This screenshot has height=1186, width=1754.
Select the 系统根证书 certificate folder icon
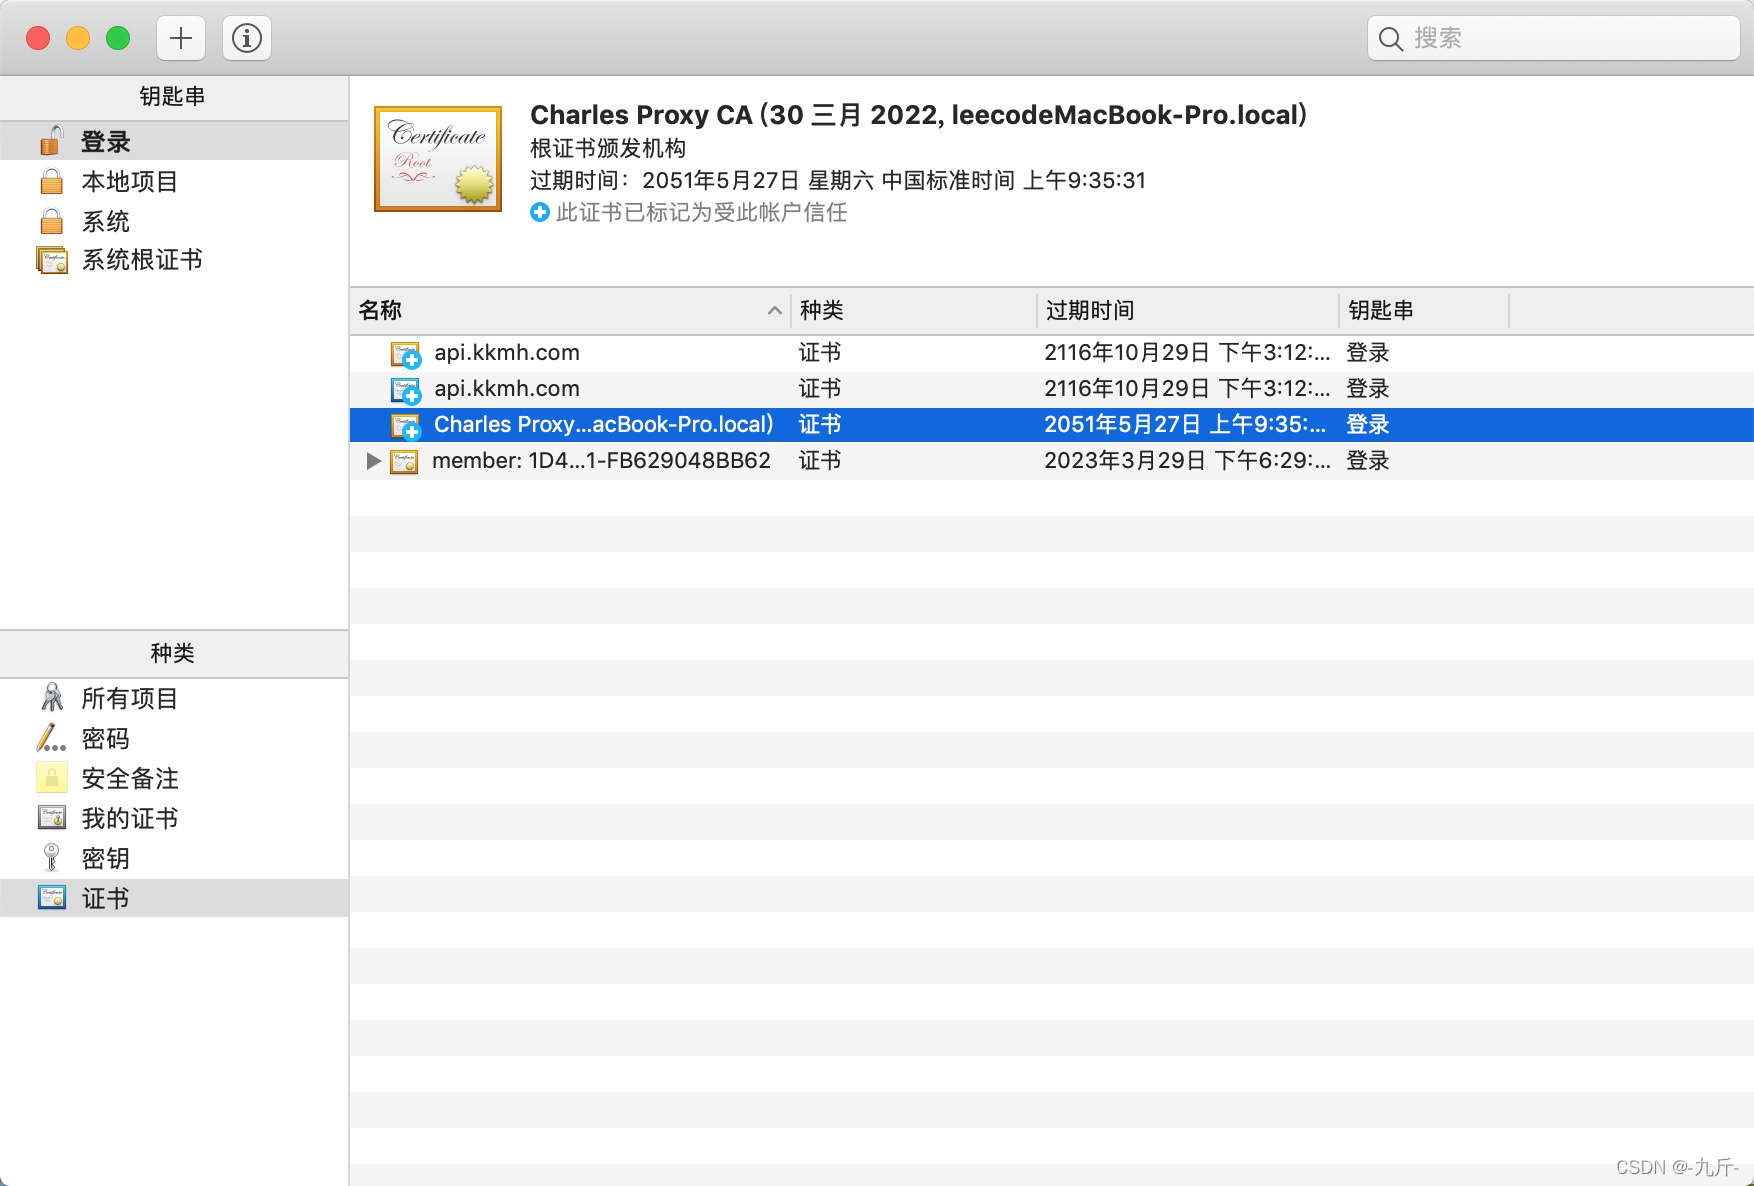[52, 260]
